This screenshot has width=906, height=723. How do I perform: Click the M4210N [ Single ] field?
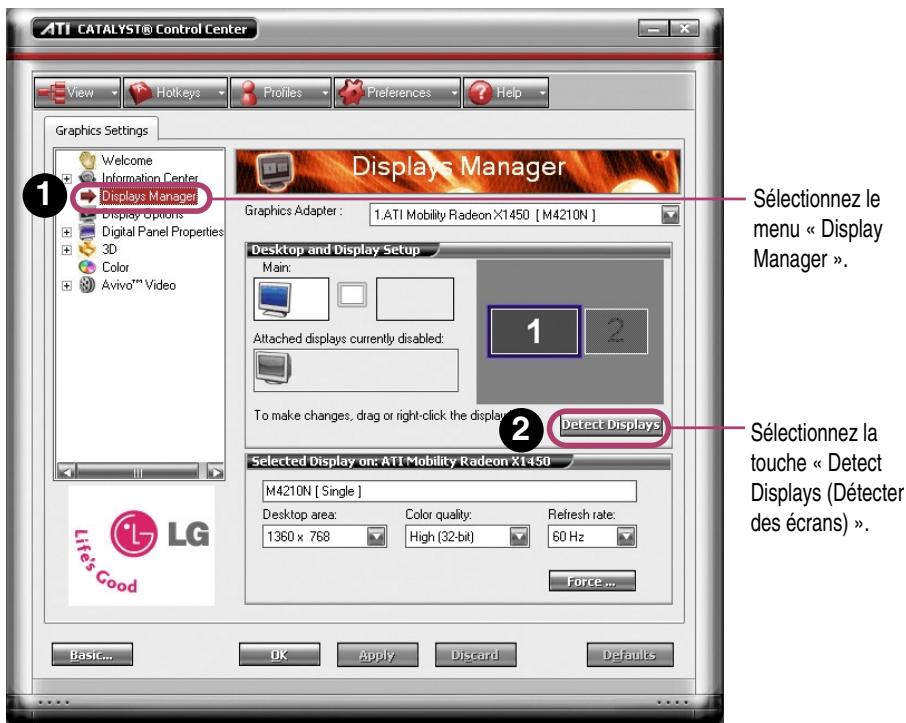pyautogui.click(x=449, y=491)
